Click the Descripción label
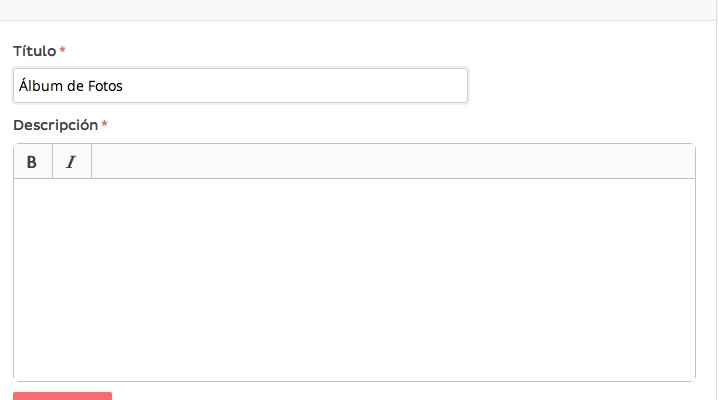 pos(55,125)
